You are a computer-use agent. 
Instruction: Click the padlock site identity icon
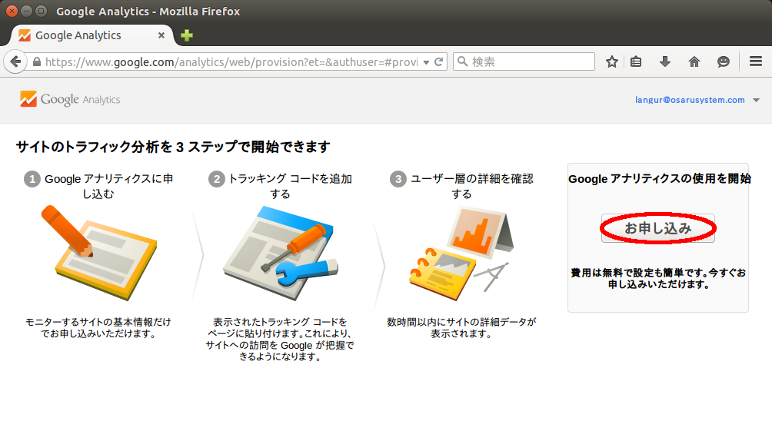[37, 62]
